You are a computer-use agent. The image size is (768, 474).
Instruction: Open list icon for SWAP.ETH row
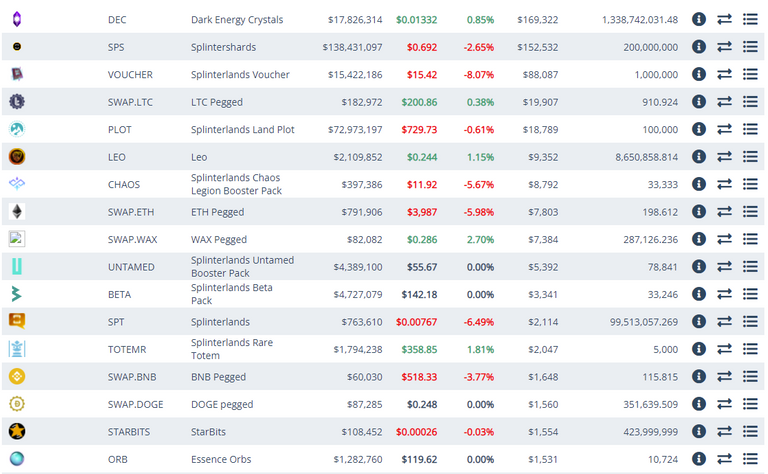(x=750, y=212)
